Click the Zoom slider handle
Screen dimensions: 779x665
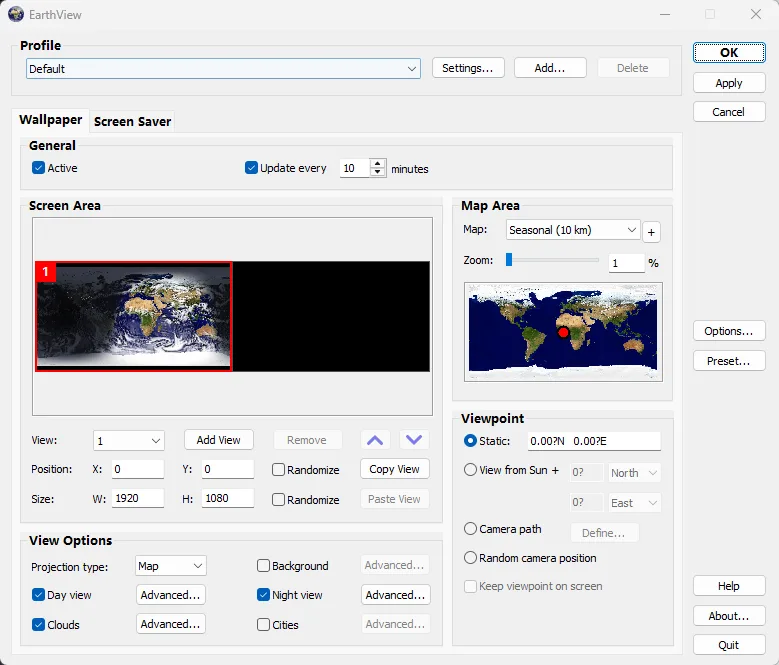509,260
